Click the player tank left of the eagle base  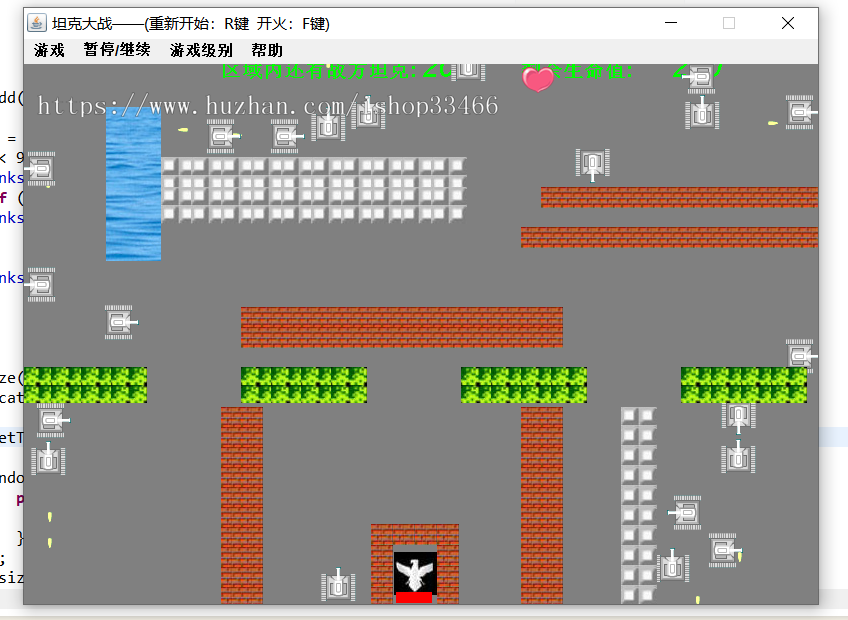point(338,585)
